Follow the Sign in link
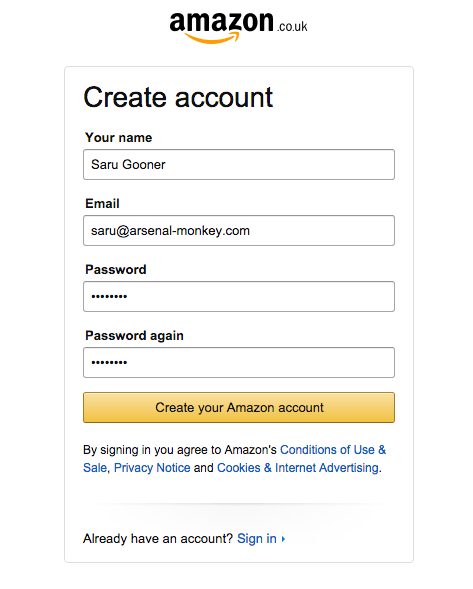The image size is (473, 589). tap(257, 539)
